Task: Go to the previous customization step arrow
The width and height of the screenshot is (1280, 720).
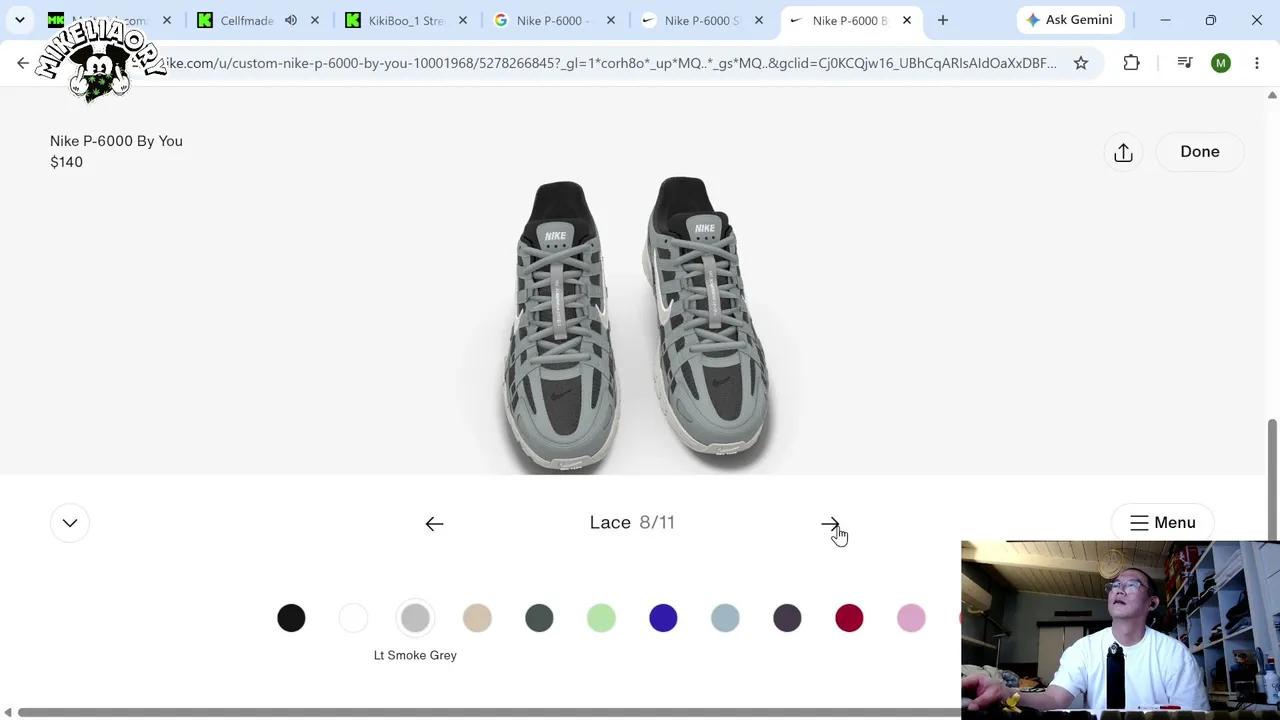Action: (434, 523)
